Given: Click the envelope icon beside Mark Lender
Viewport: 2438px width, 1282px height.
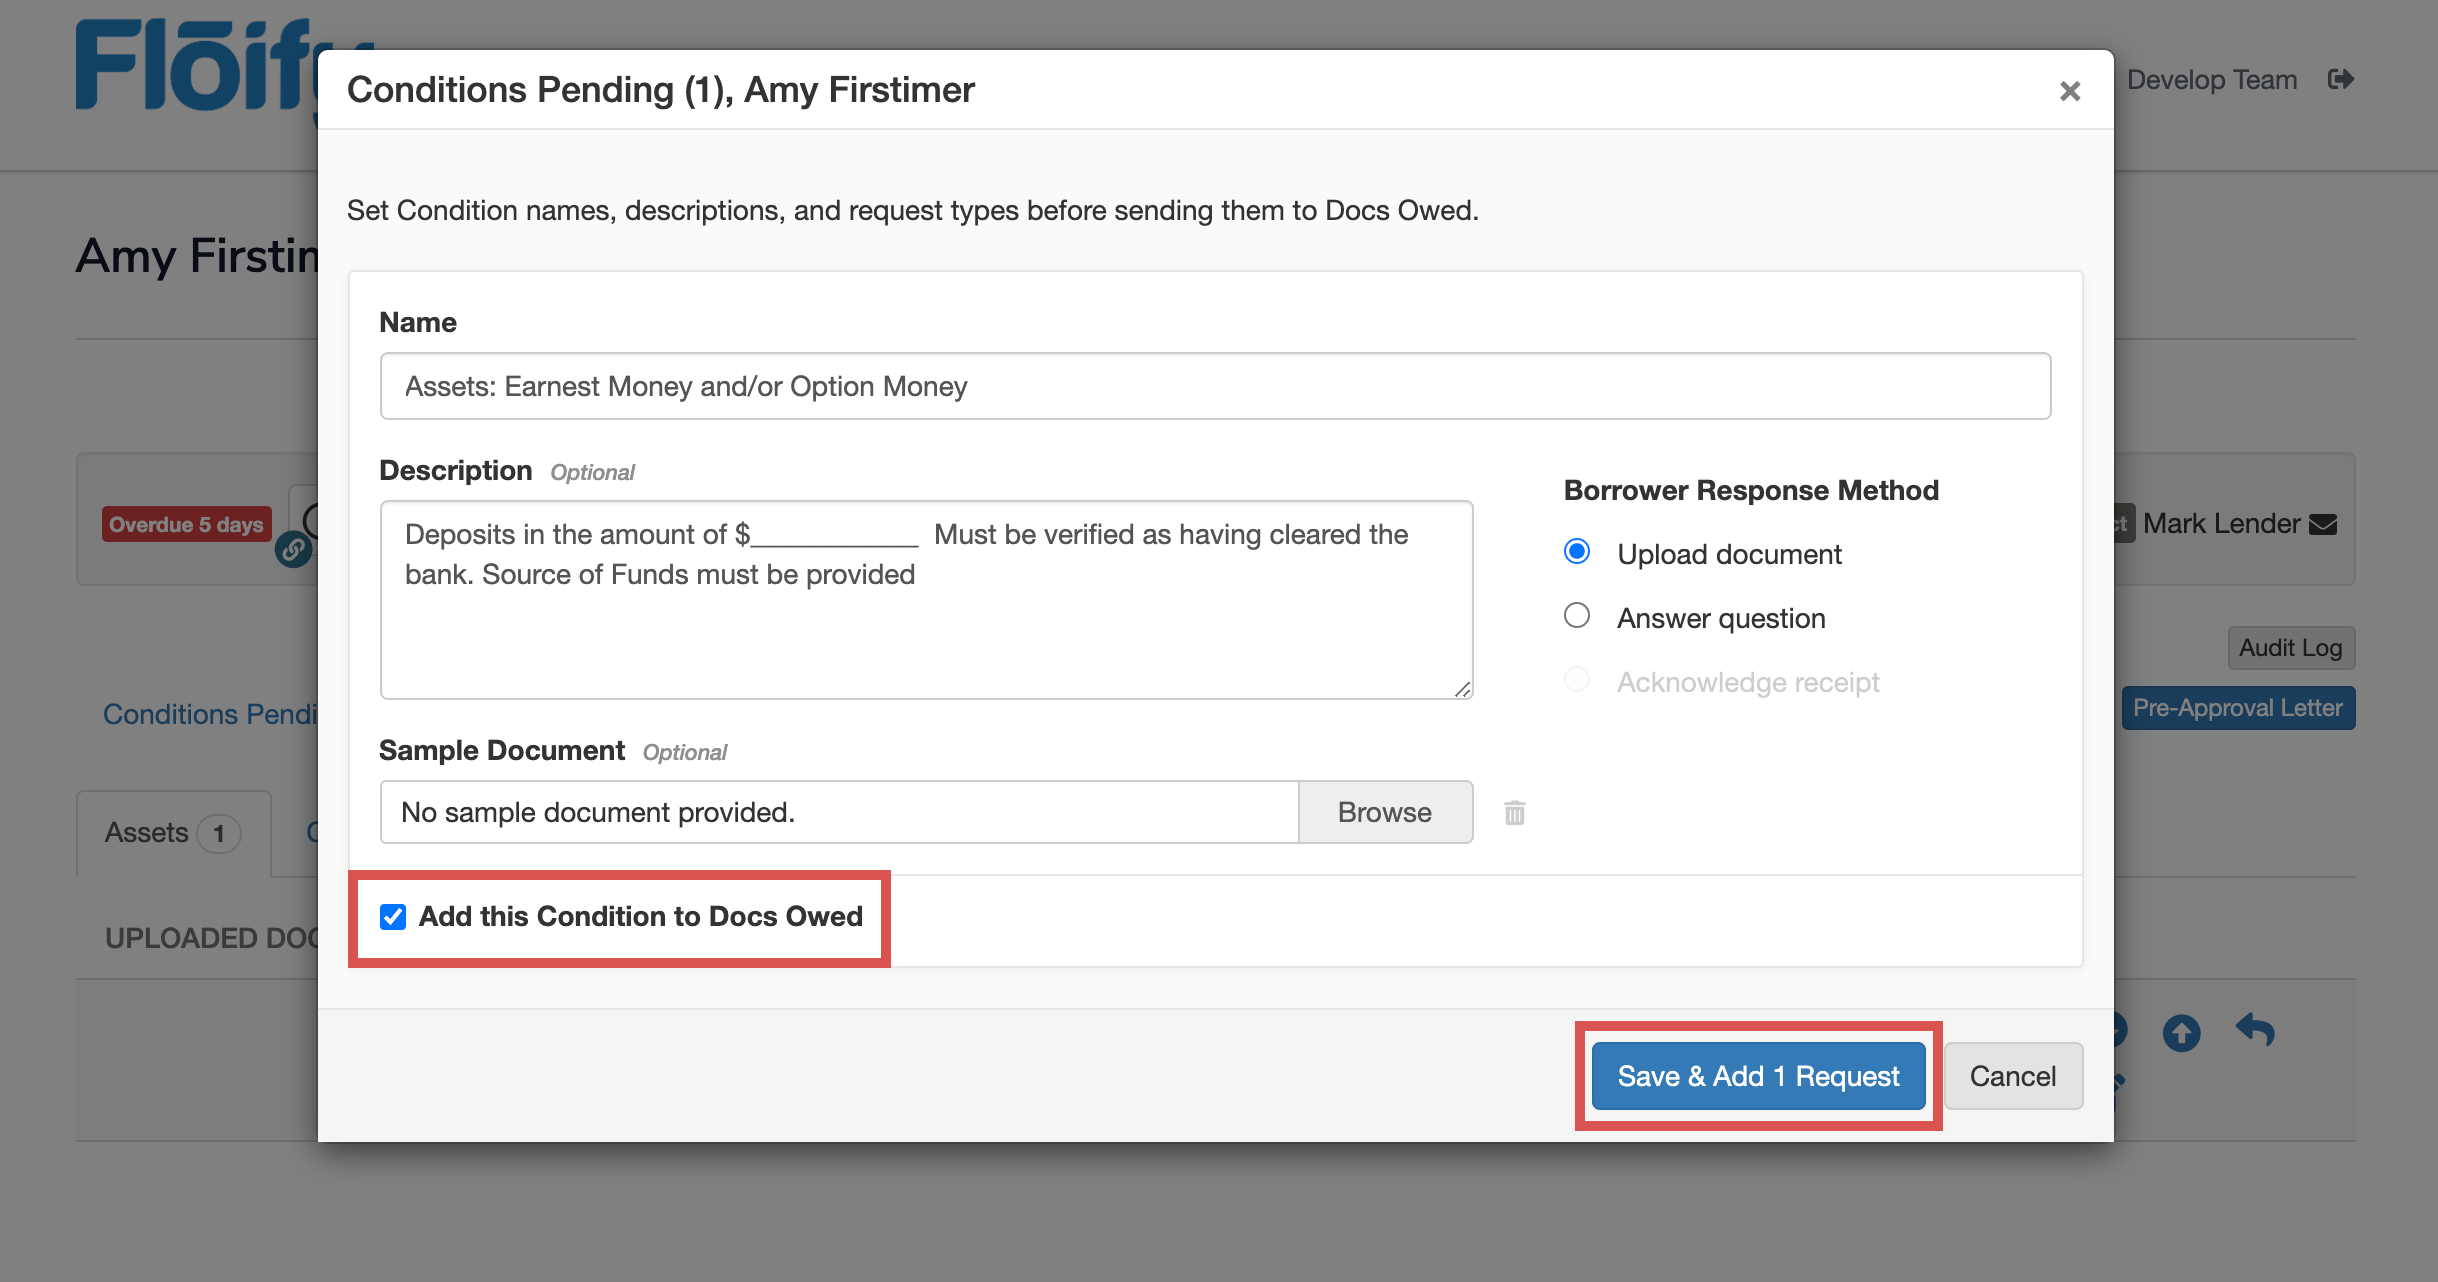Looking at the screenshot, I should tap(2324, 524).
